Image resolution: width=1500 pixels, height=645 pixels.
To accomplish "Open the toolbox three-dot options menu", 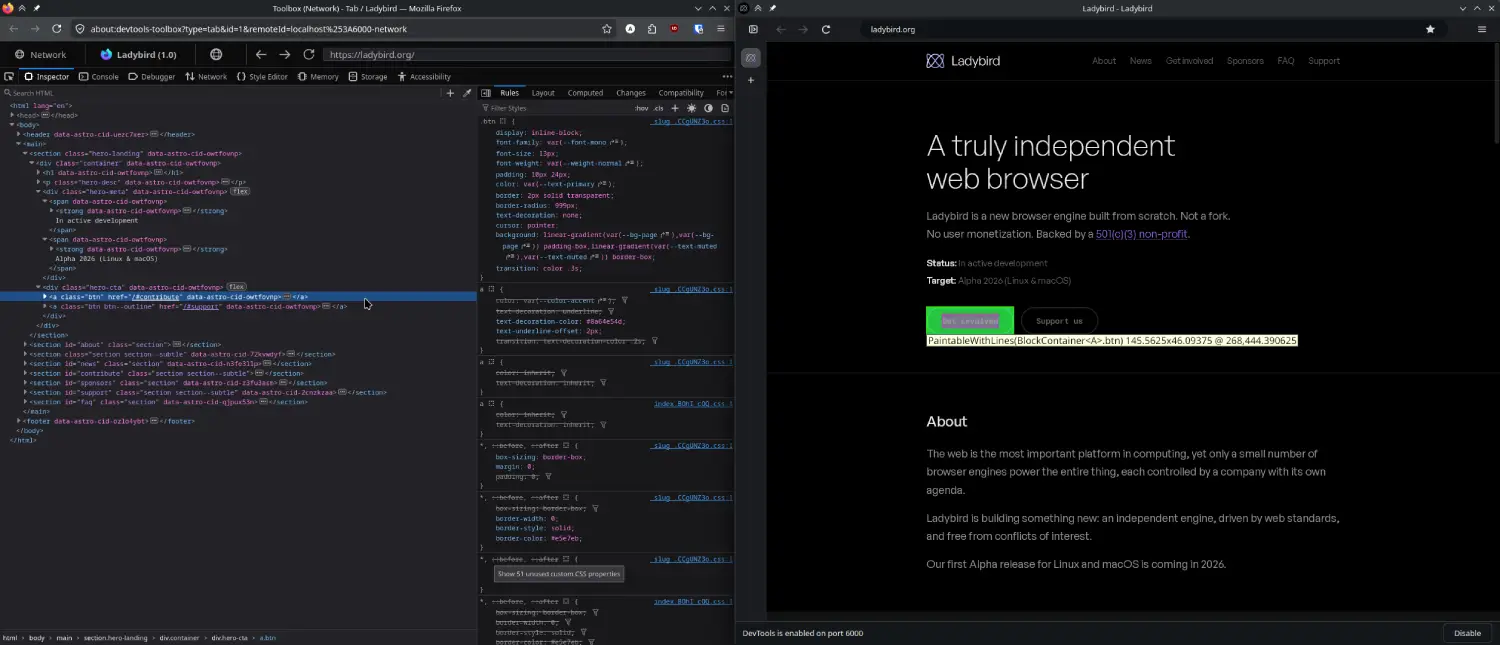I will pos(727,76).
